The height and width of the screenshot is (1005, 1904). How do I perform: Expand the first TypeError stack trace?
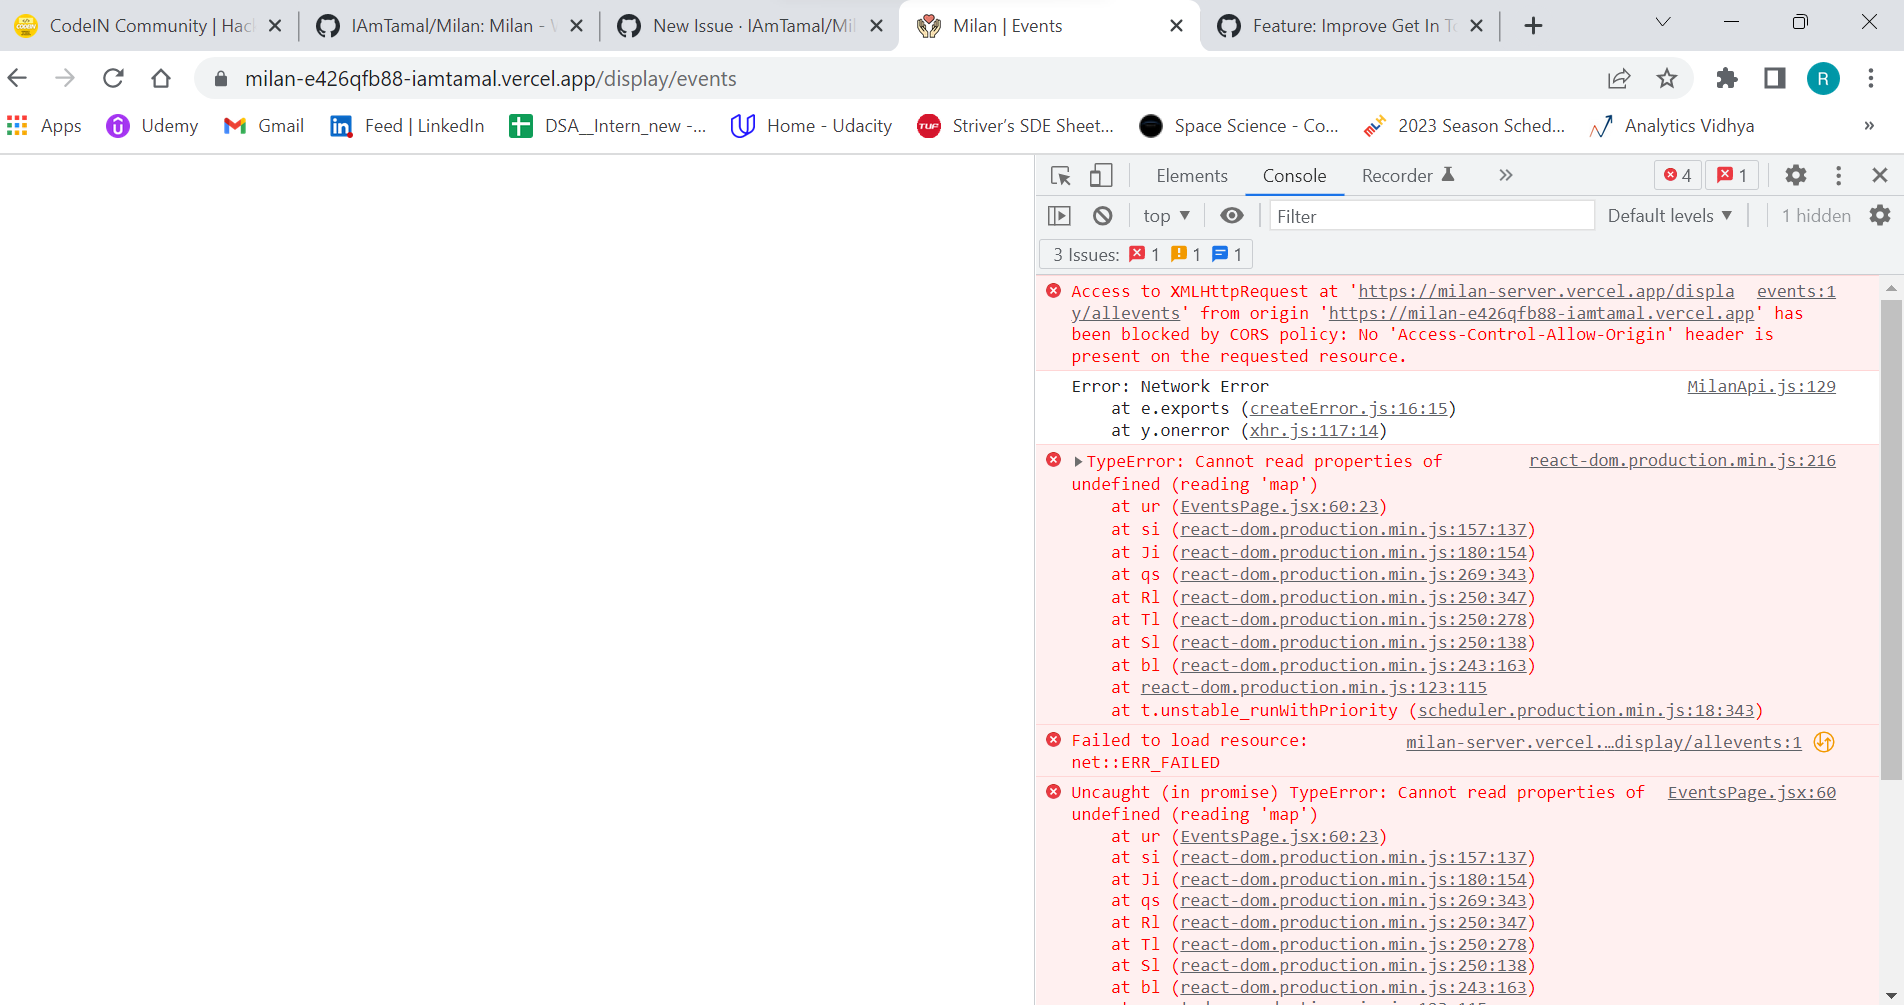1078,462
